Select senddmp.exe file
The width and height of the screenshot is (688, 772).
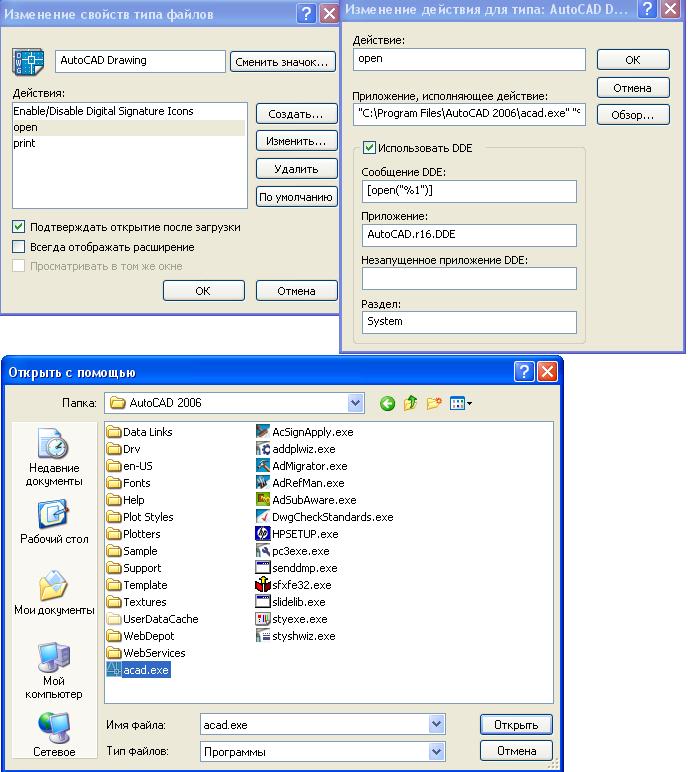pyautogui.click(x=296, y=568)
